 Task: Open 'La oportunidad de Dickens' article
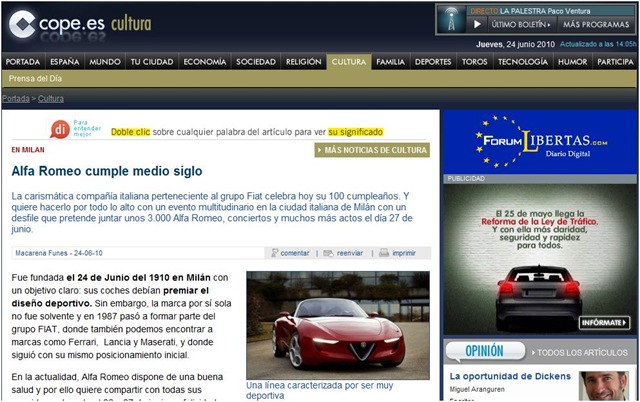point(510,376)
